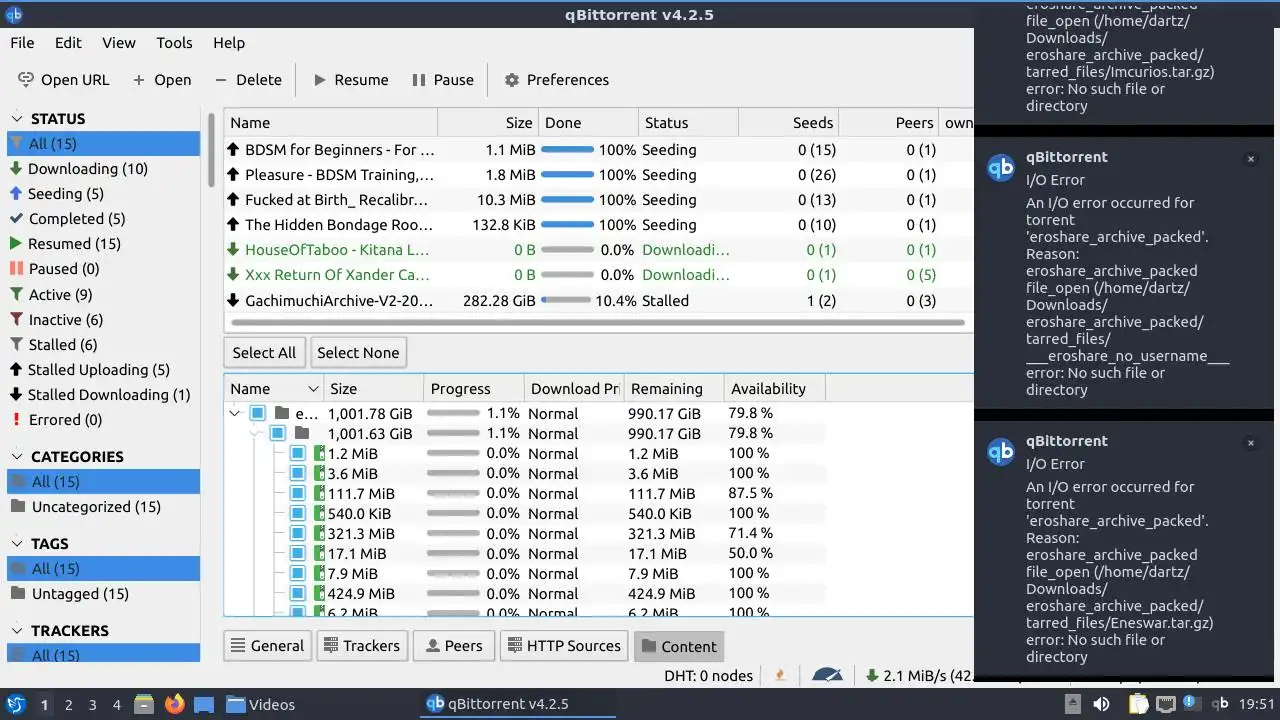Switch to the Trackers tab
Viewport: 1280px width, 720px height.
(x=362, y=646)
